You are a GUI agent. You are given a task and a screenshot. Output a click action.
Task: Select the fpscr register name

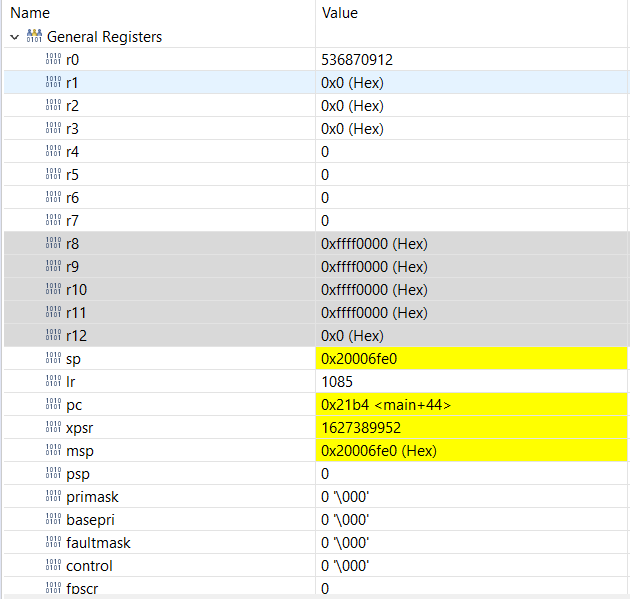coord(82,589)
